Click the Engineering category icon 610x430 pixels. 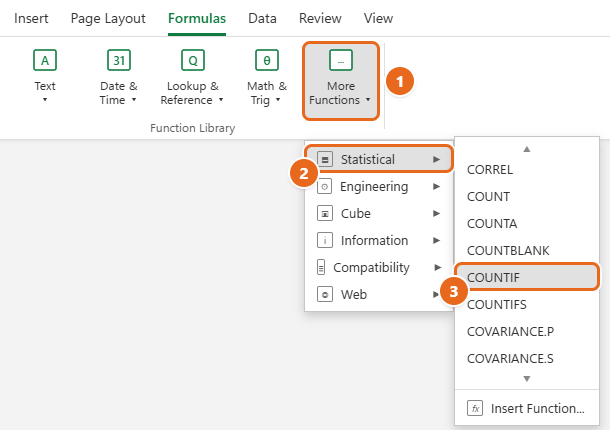point(324,186)
